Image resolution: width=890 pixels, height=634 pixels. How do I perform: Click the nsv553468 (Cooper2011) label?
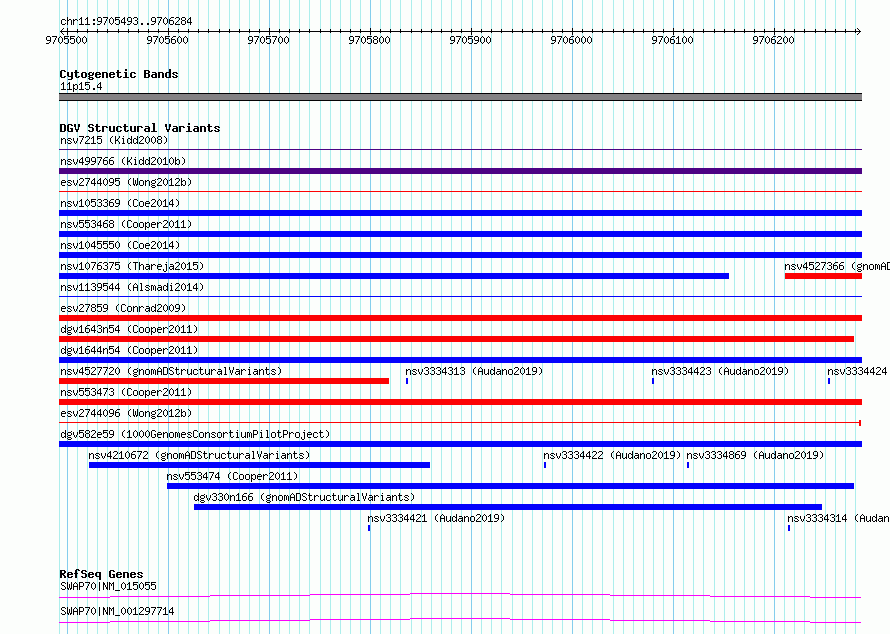coord(126,224)
